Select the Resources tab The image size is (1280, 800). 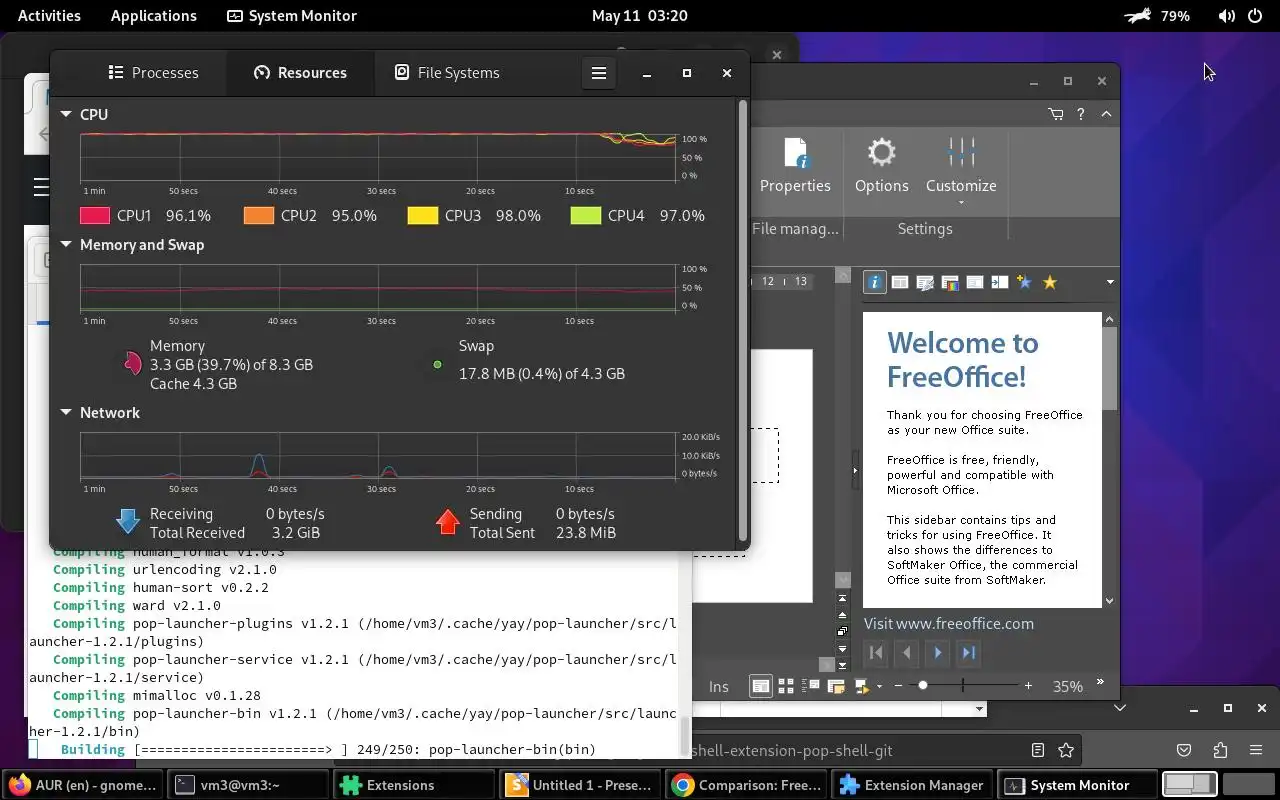[x=300, y=73]
